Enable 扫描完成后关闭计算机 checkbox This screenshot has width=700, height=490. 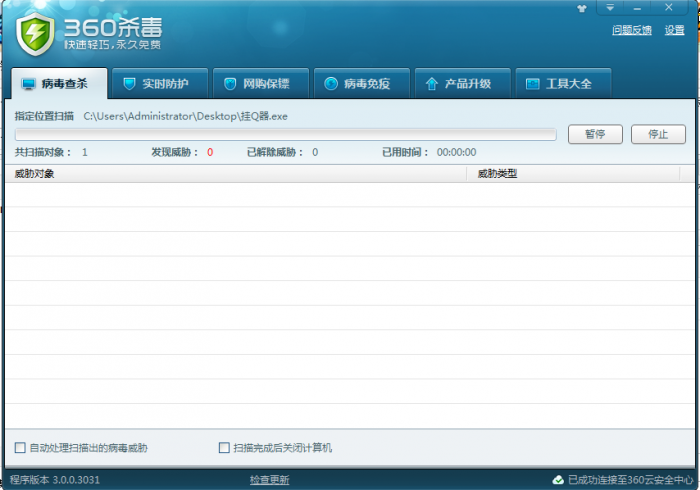224,448
